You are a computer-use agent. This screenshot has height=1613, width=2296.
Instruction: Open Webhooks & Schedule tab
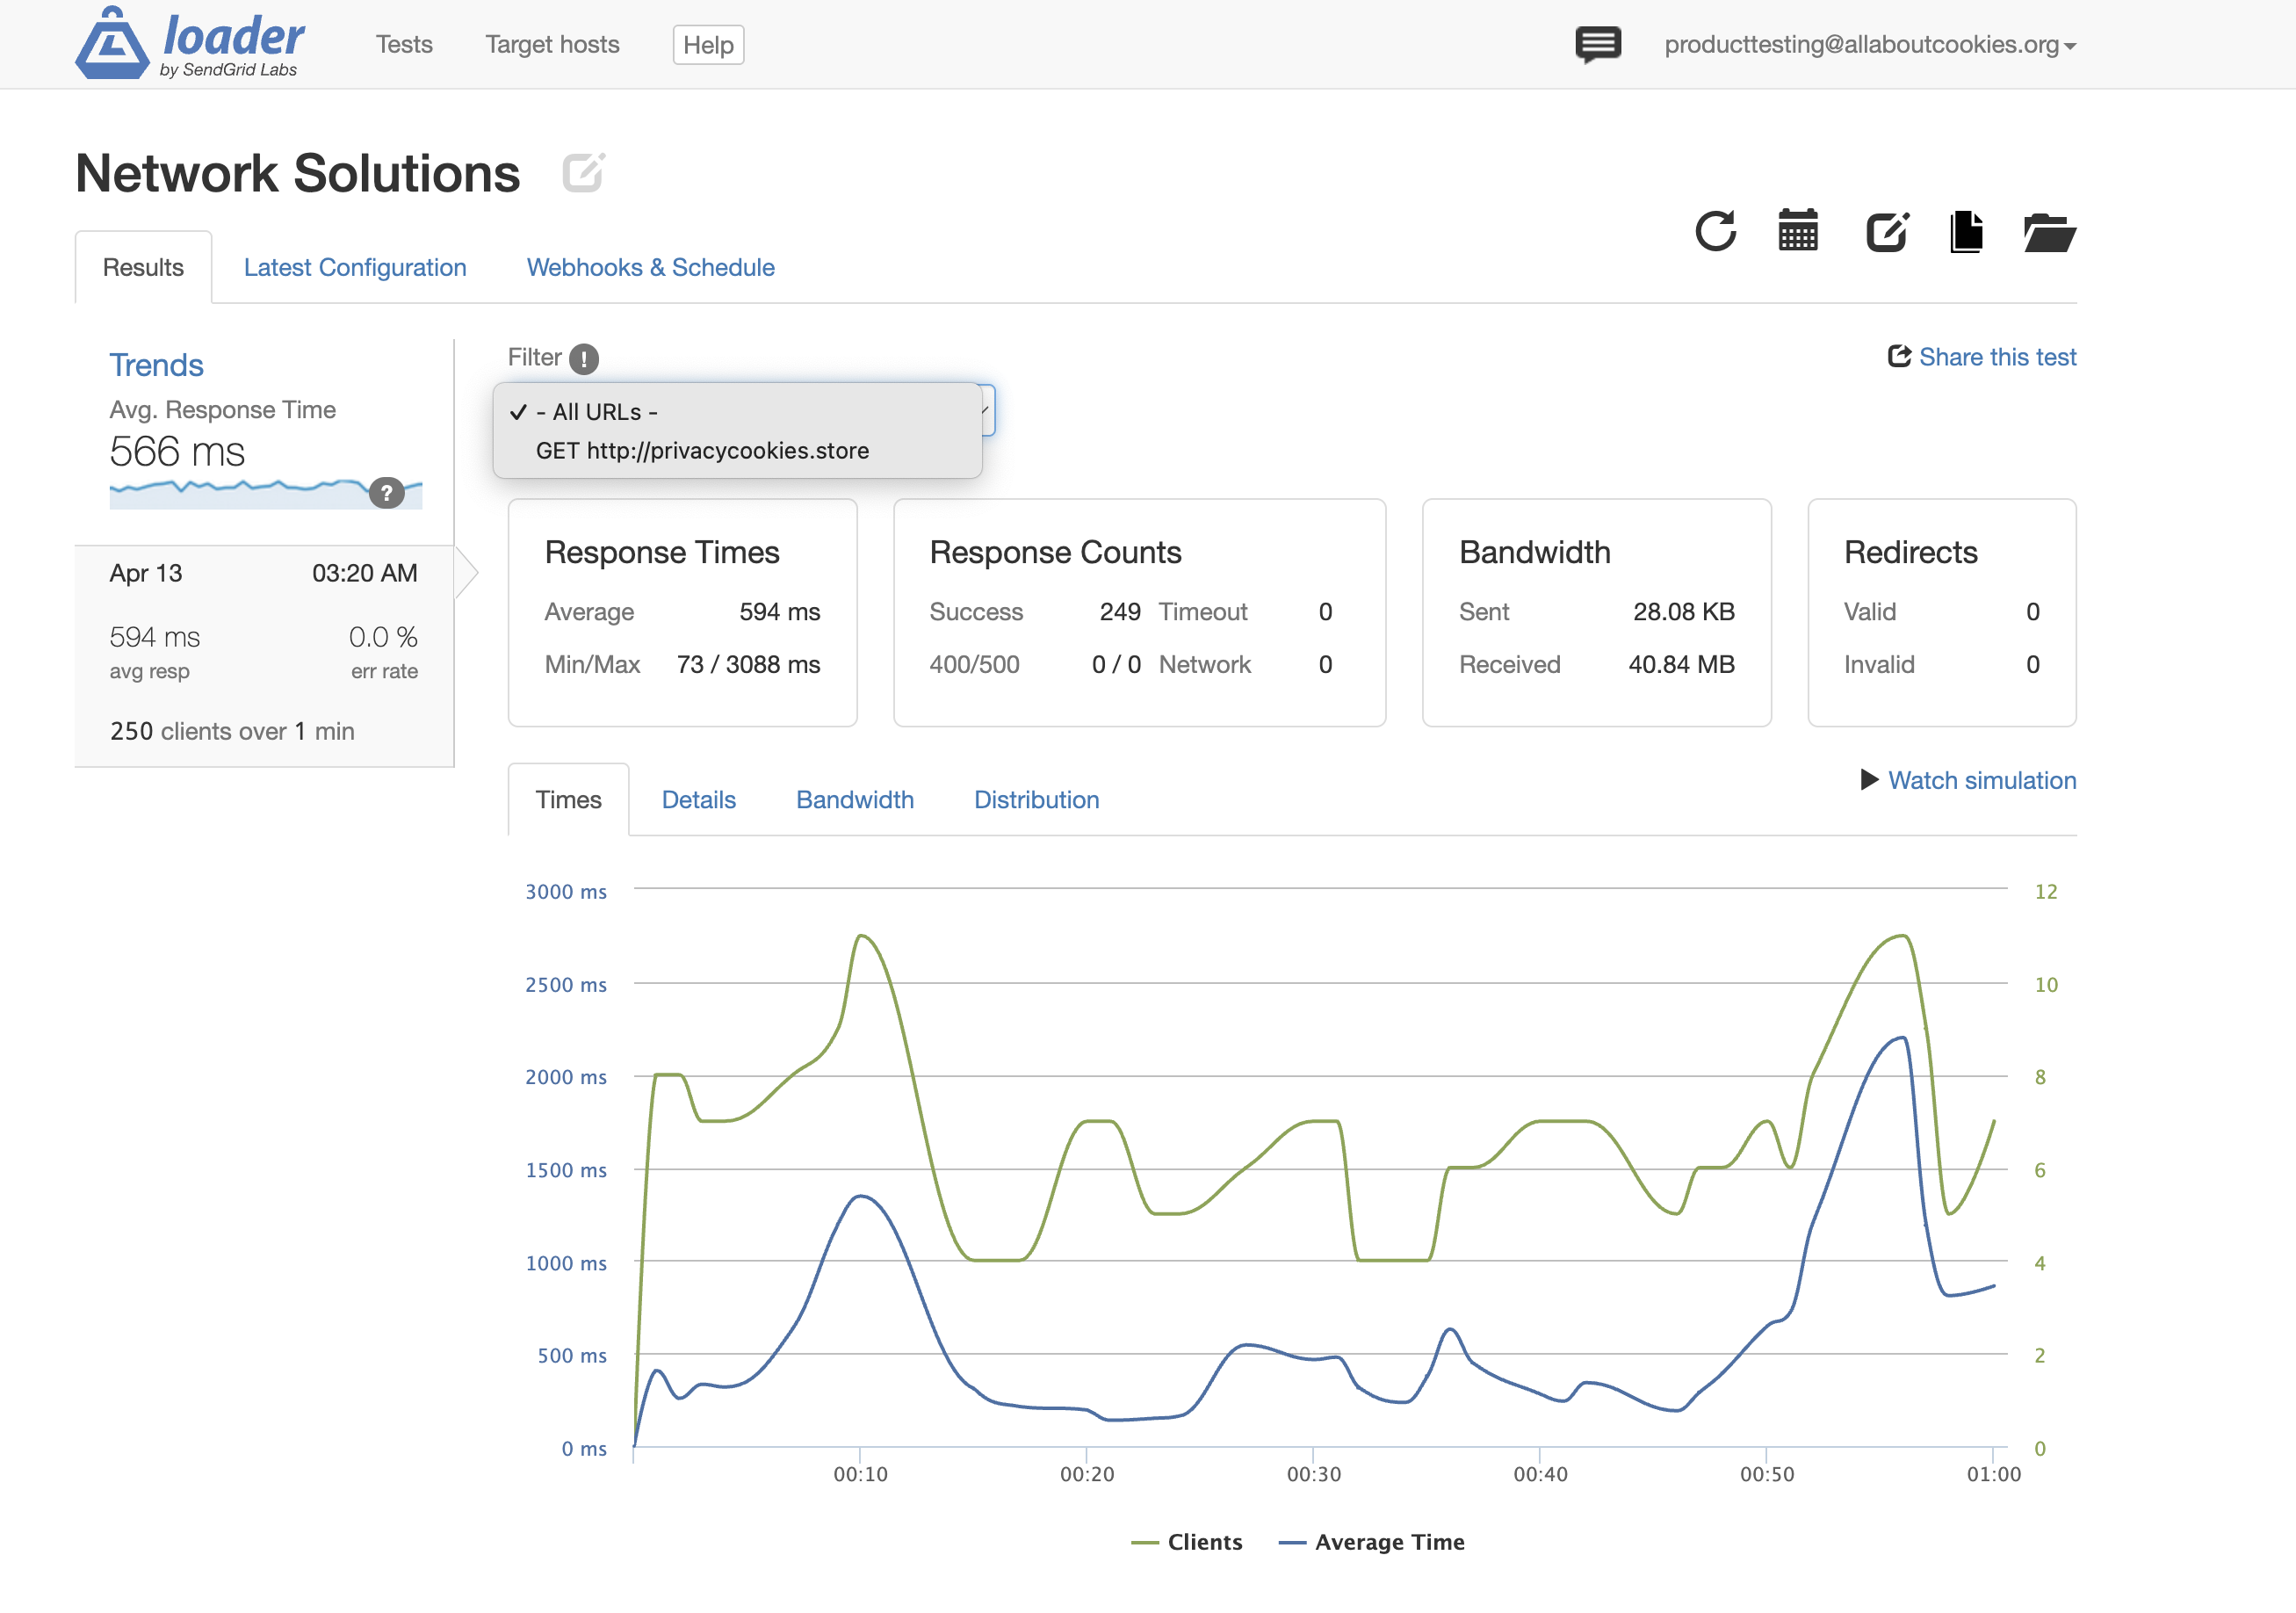[651, 267]
